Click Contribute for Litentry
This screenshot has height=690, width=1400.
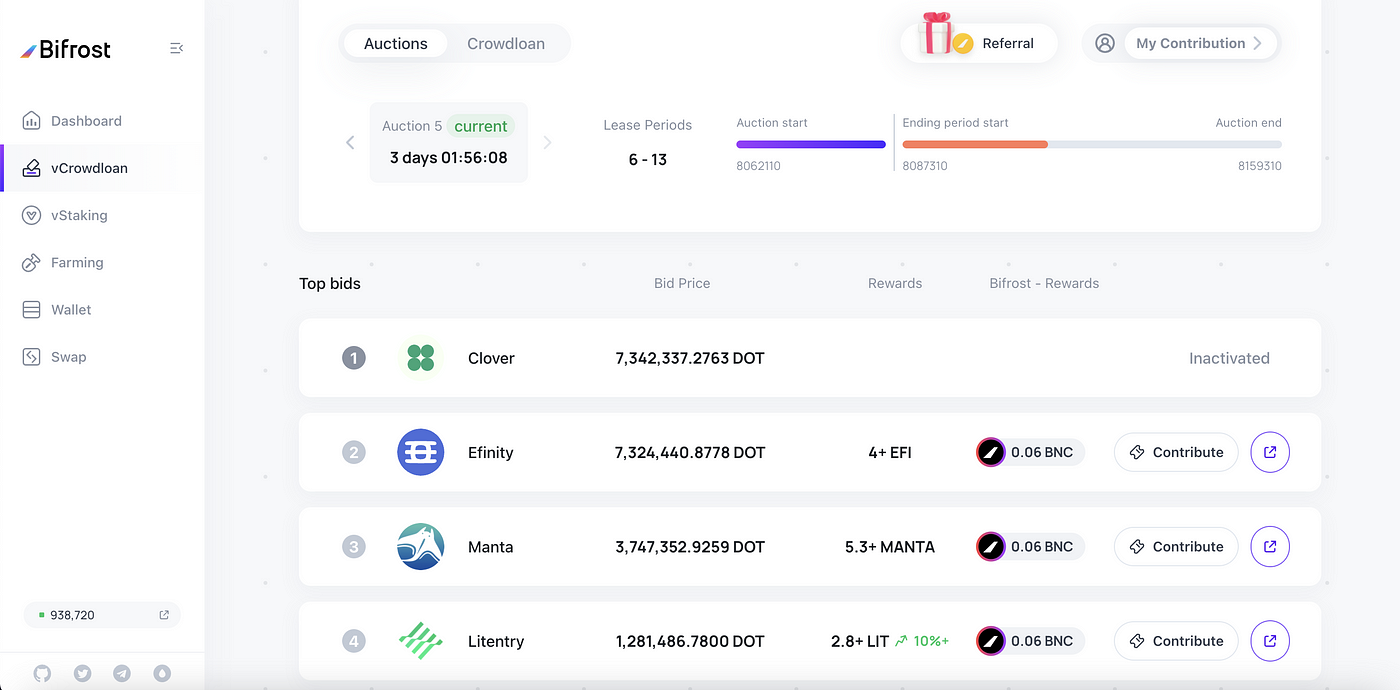click(x=1176, y=641)
